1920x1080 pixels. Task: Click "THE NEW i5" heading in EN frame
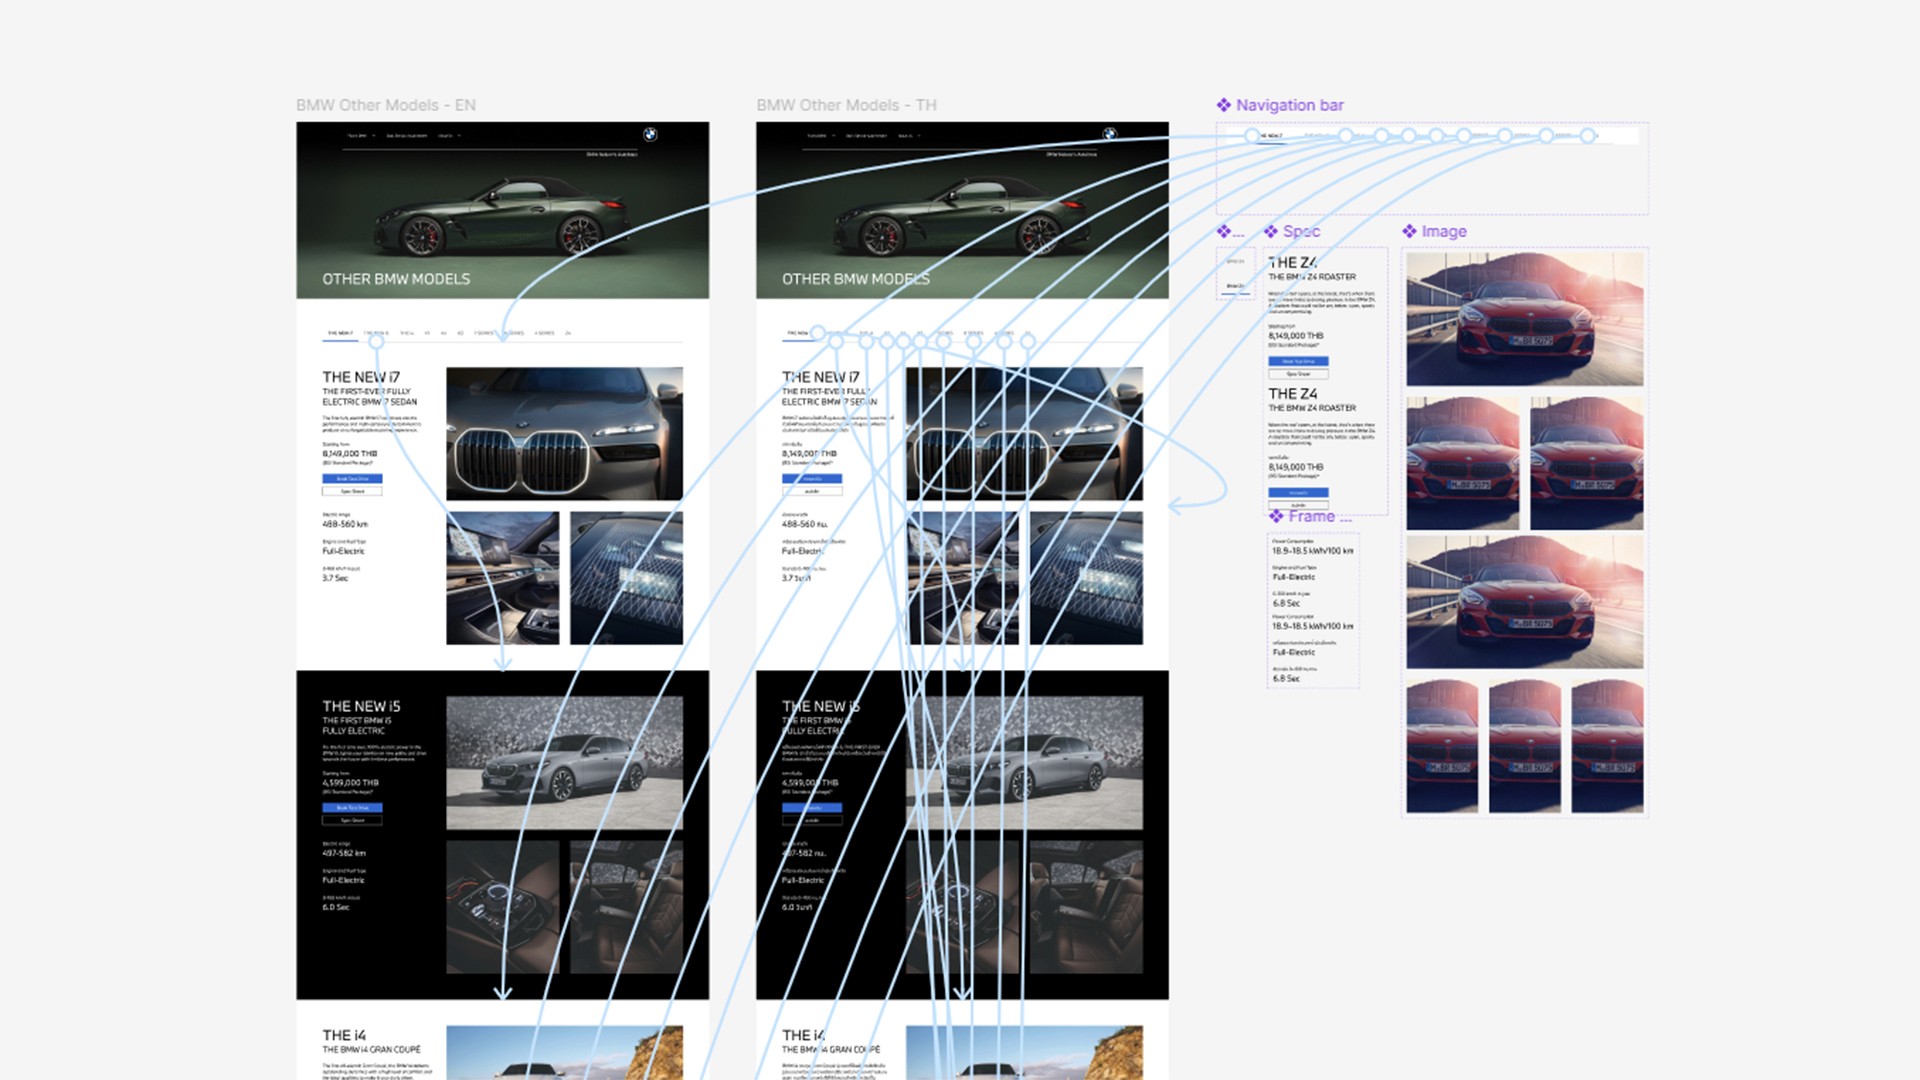[361, 706]
